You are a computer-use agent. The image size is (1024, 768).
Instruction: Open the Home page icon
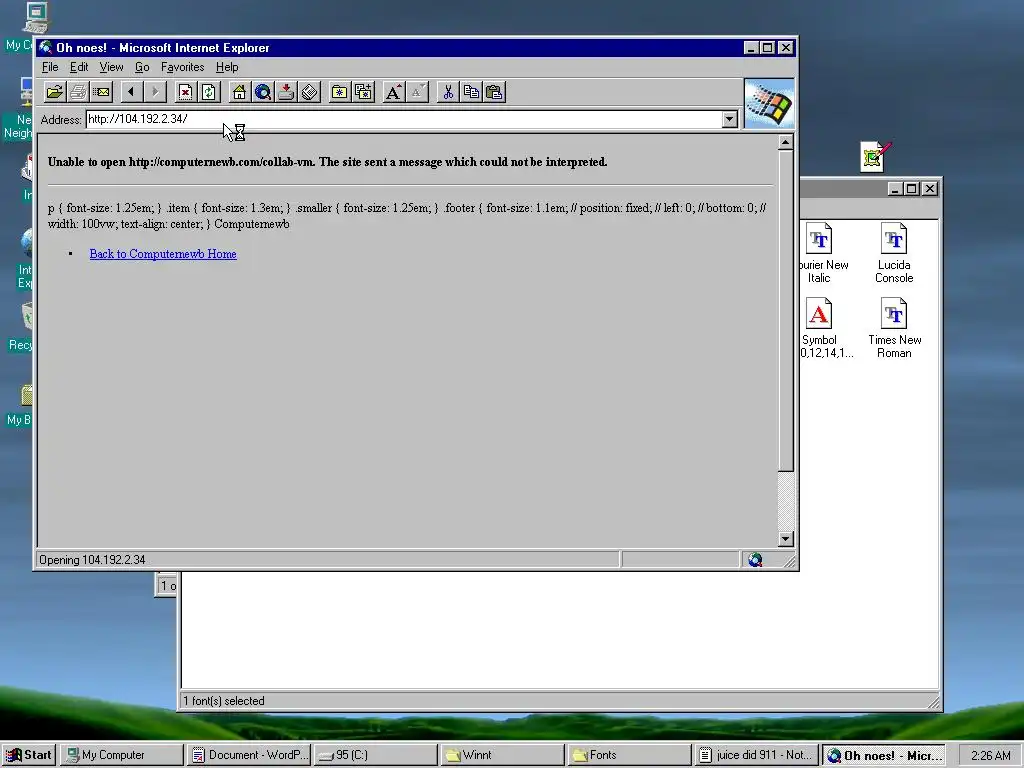point(239,92)
